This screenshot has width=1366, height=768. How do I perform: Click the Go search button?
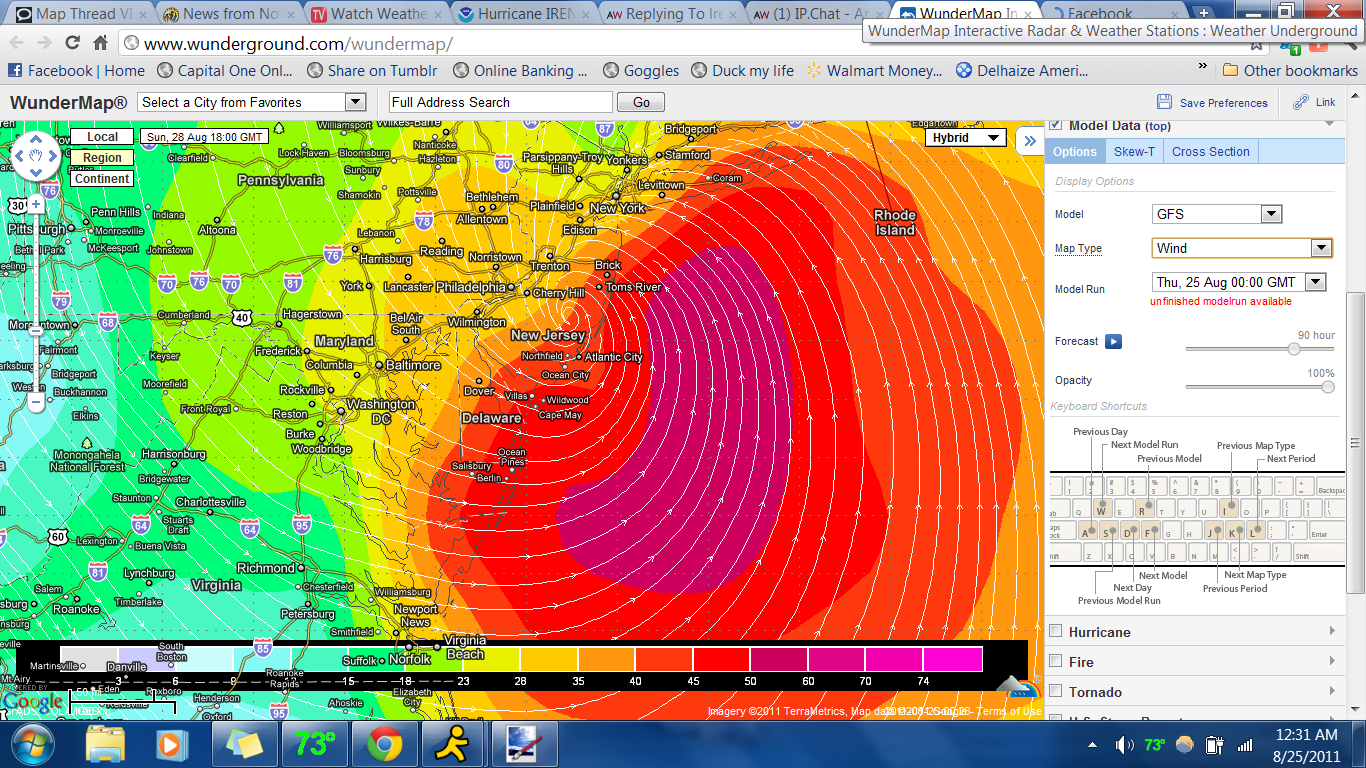(x=641, y=102)
